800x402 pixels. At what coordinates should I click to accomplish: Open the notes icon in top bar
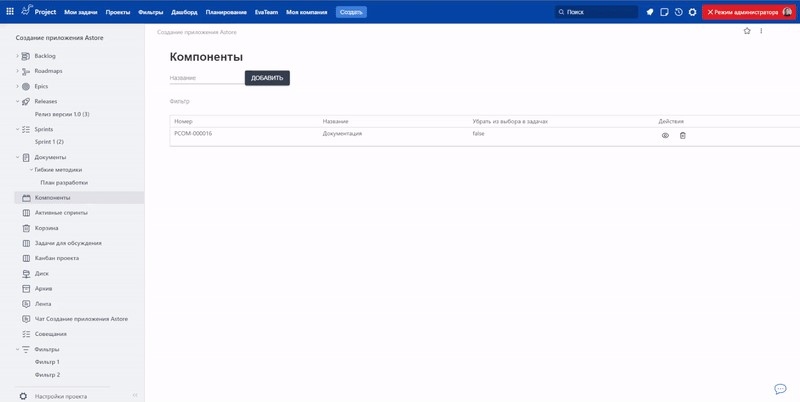point(664,12)
